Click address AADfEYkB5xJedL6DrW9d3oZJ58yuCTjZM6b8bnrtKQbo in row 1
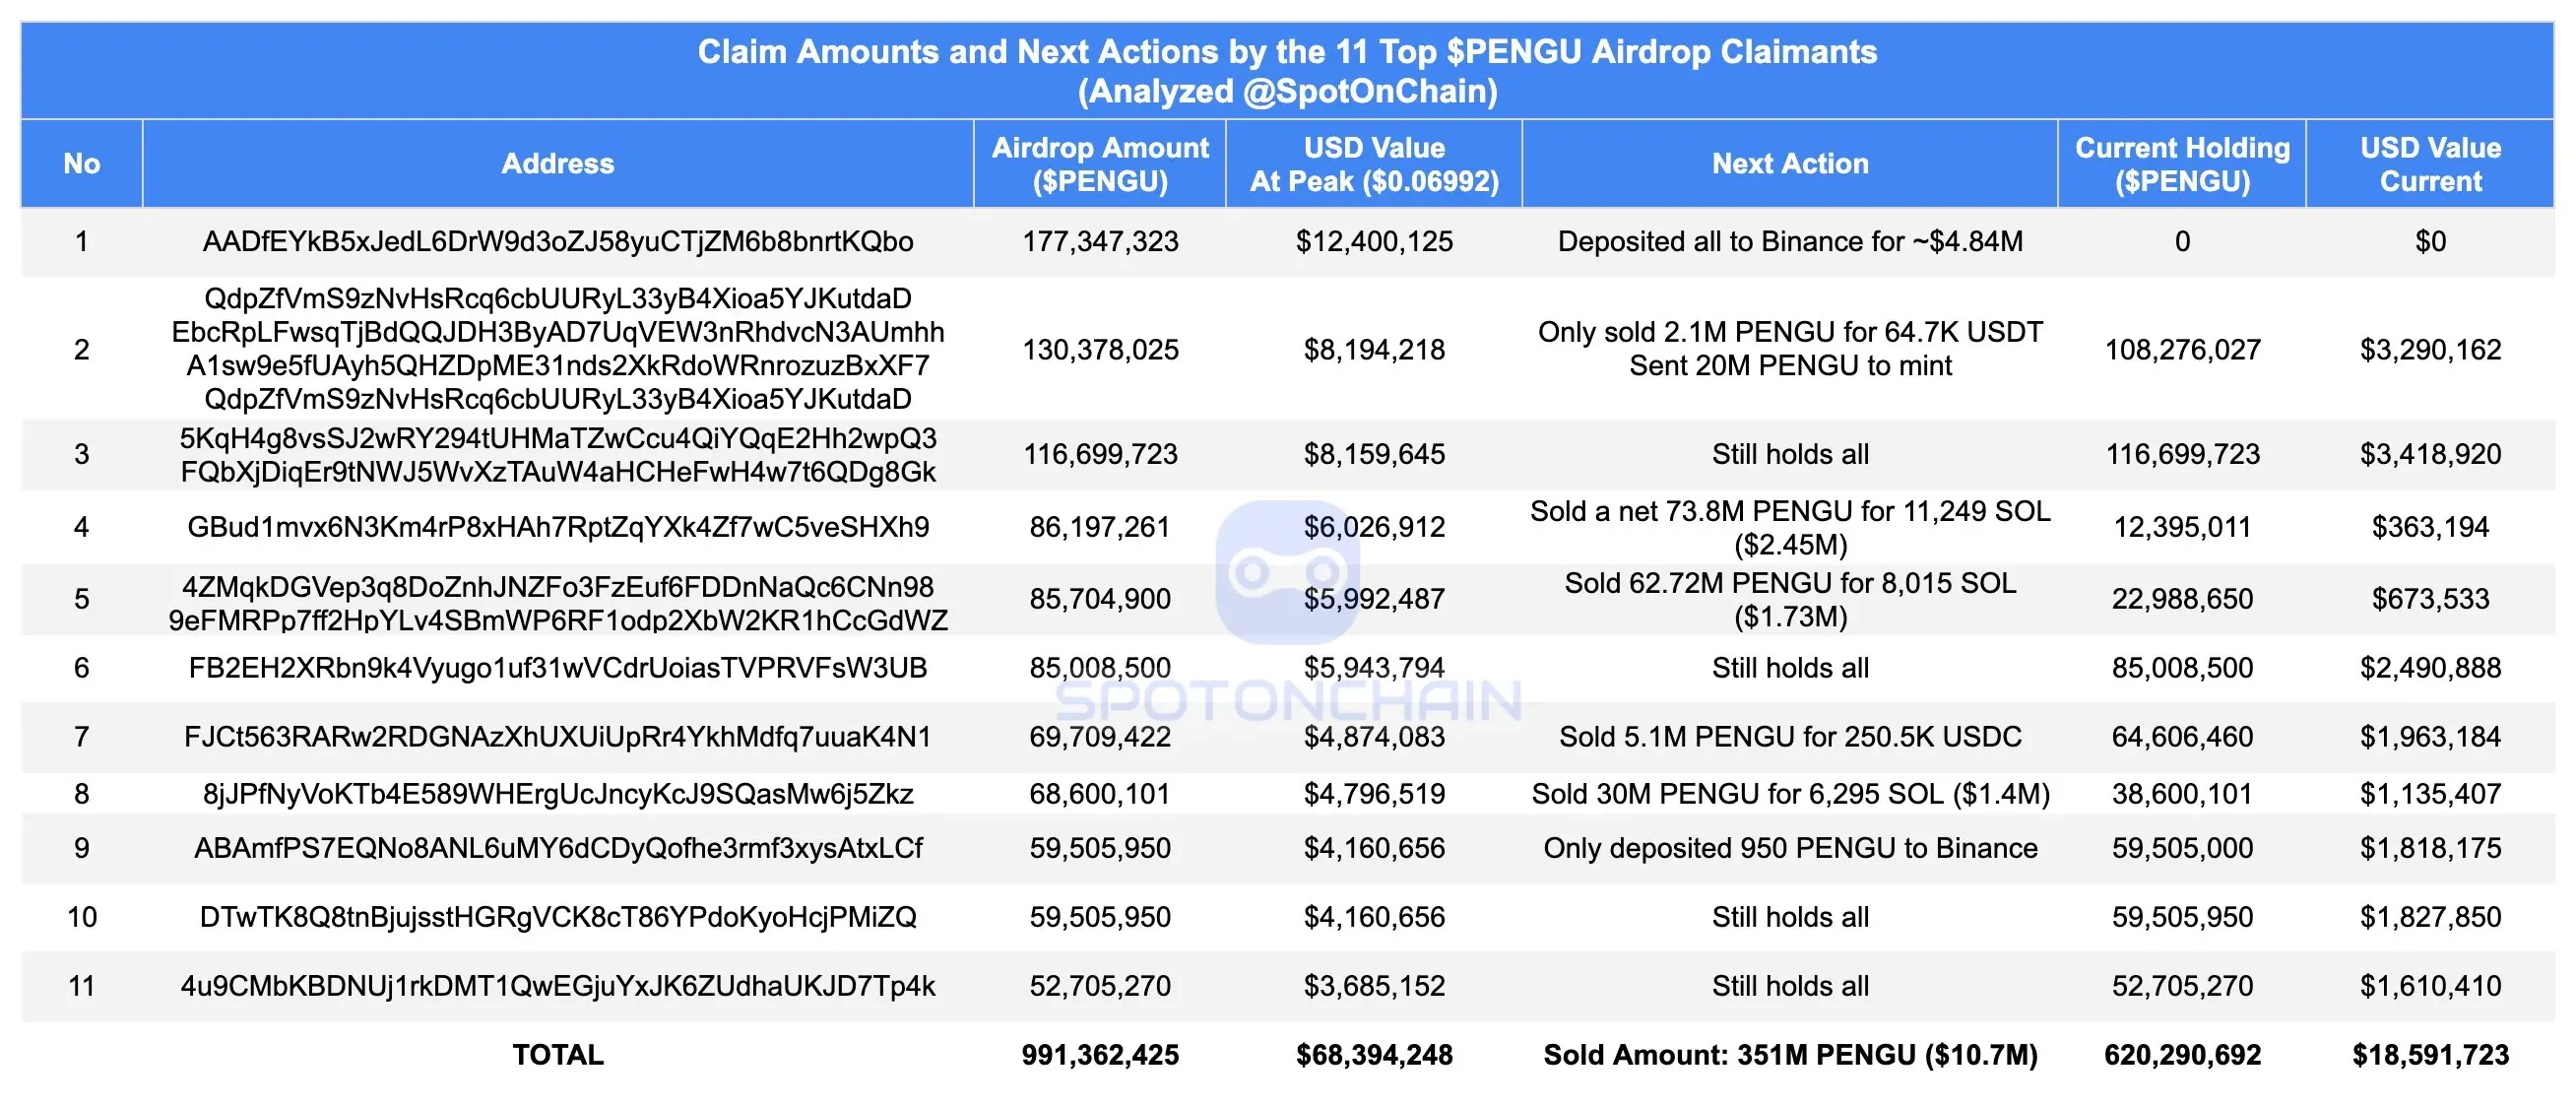2576x1107 pixels. (x=557, y=242)
